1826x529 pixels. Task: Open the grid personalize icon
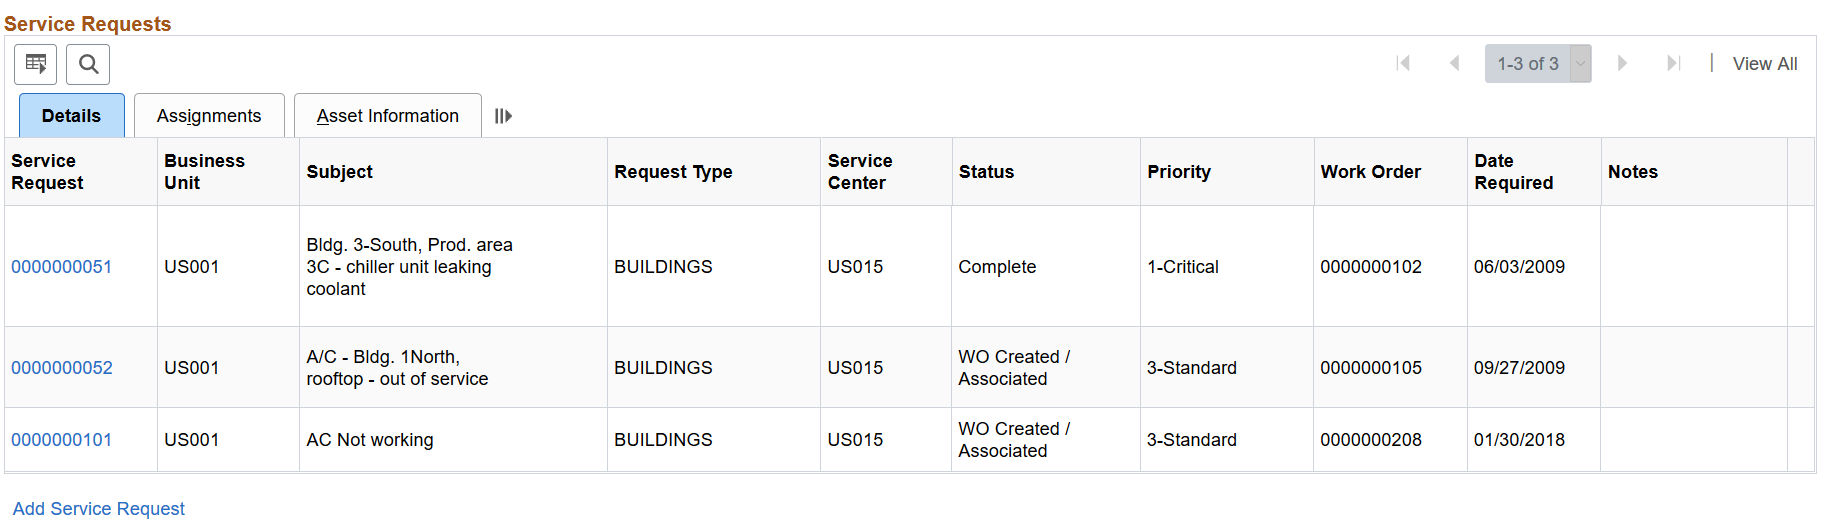point(35,64)
